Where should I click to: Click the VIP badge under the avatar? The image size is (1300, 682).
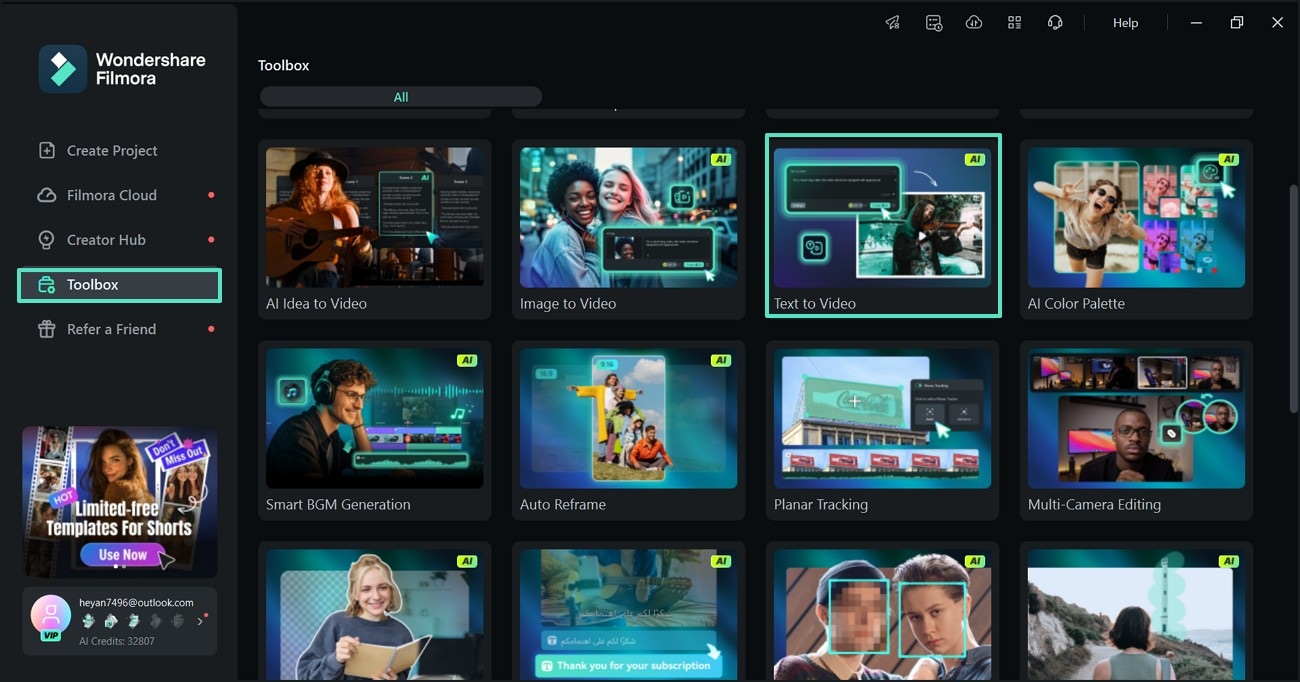[x=49, y=636]
